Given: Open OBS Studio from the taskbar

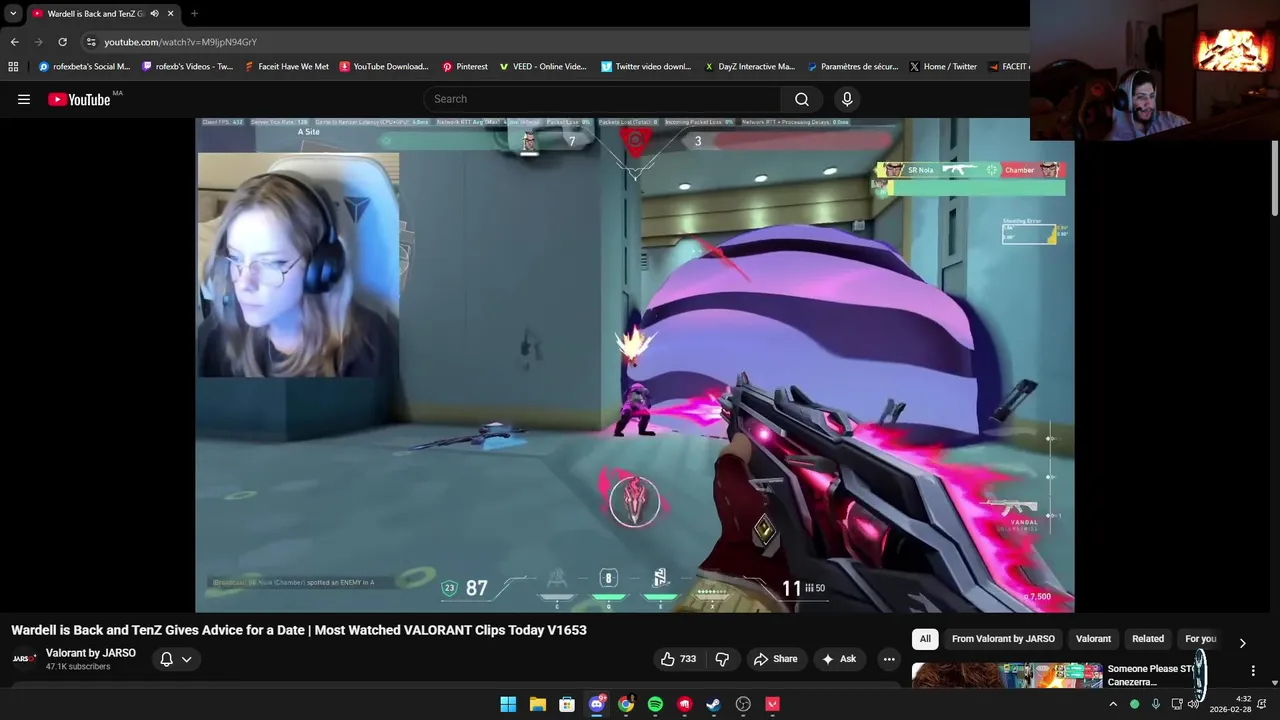Looking at the screenshot, I should (743, 704).
